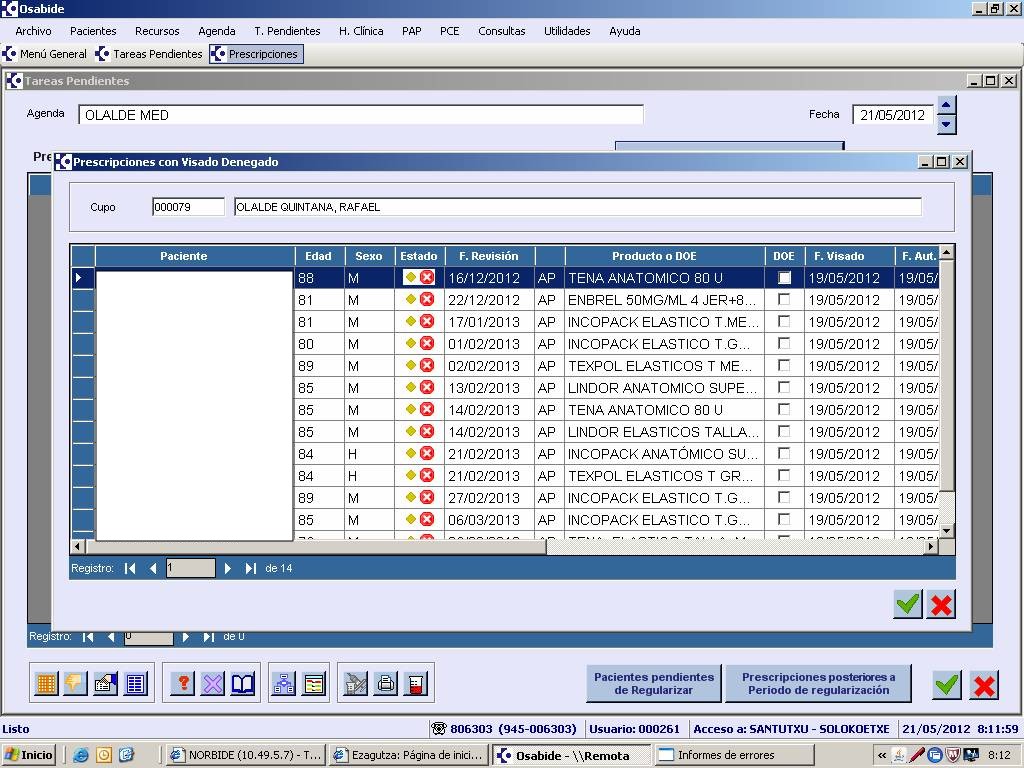The height and width of the screenshot is (768, 1024).
Task: Click the printer icon in bottom toolbar
Action: [385, 684]
